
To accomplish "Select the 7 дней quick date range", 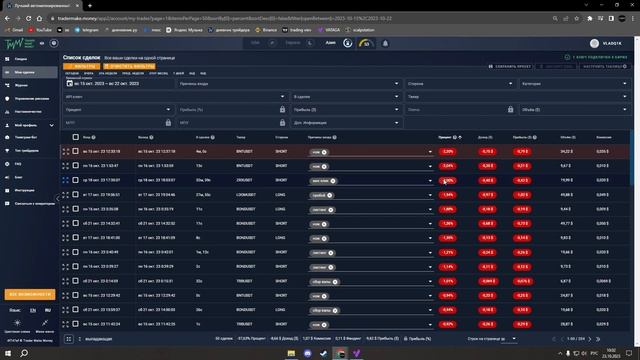I will [178, 73].
